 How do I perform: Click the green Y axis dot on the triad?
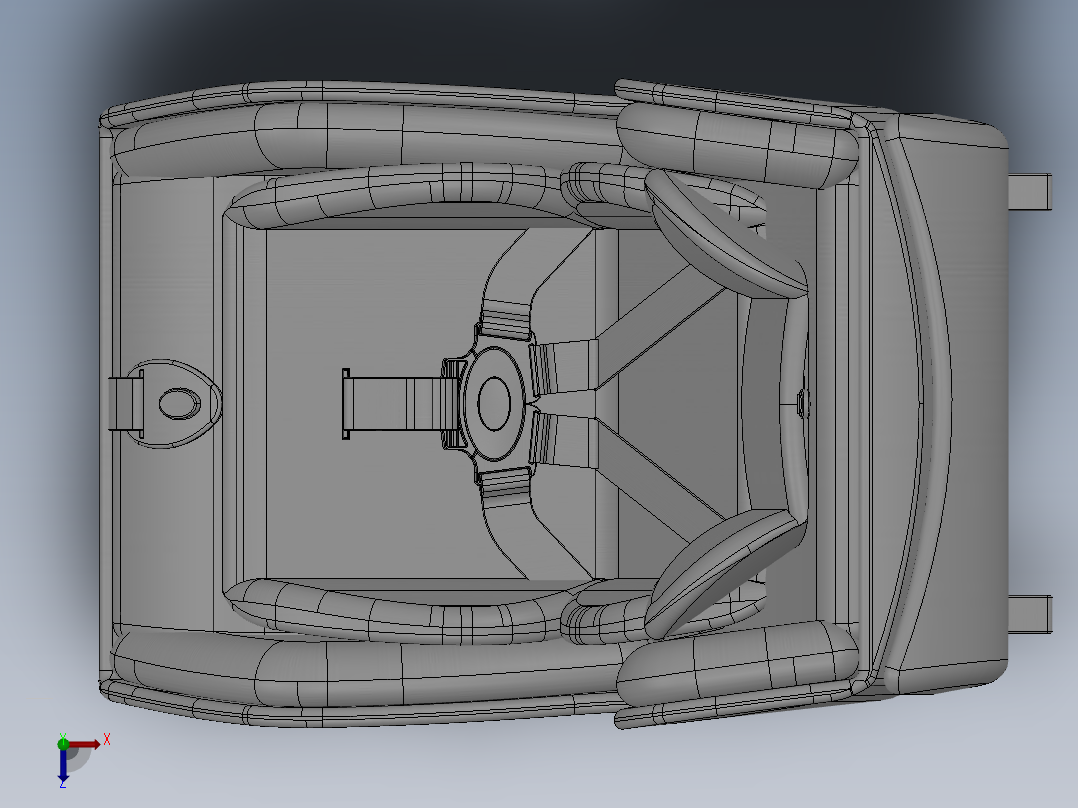click(x=63, y=743)
